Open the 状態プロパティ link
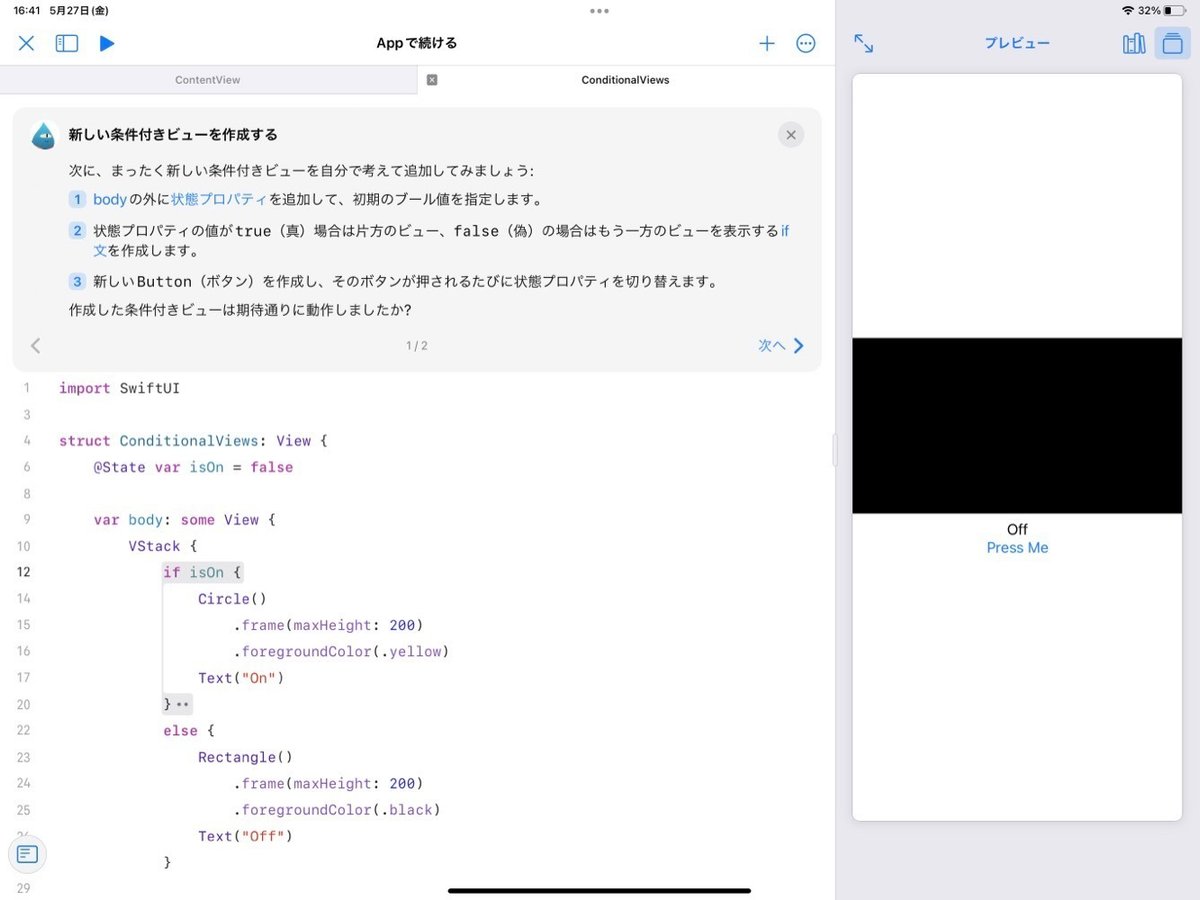 (219, 199)
